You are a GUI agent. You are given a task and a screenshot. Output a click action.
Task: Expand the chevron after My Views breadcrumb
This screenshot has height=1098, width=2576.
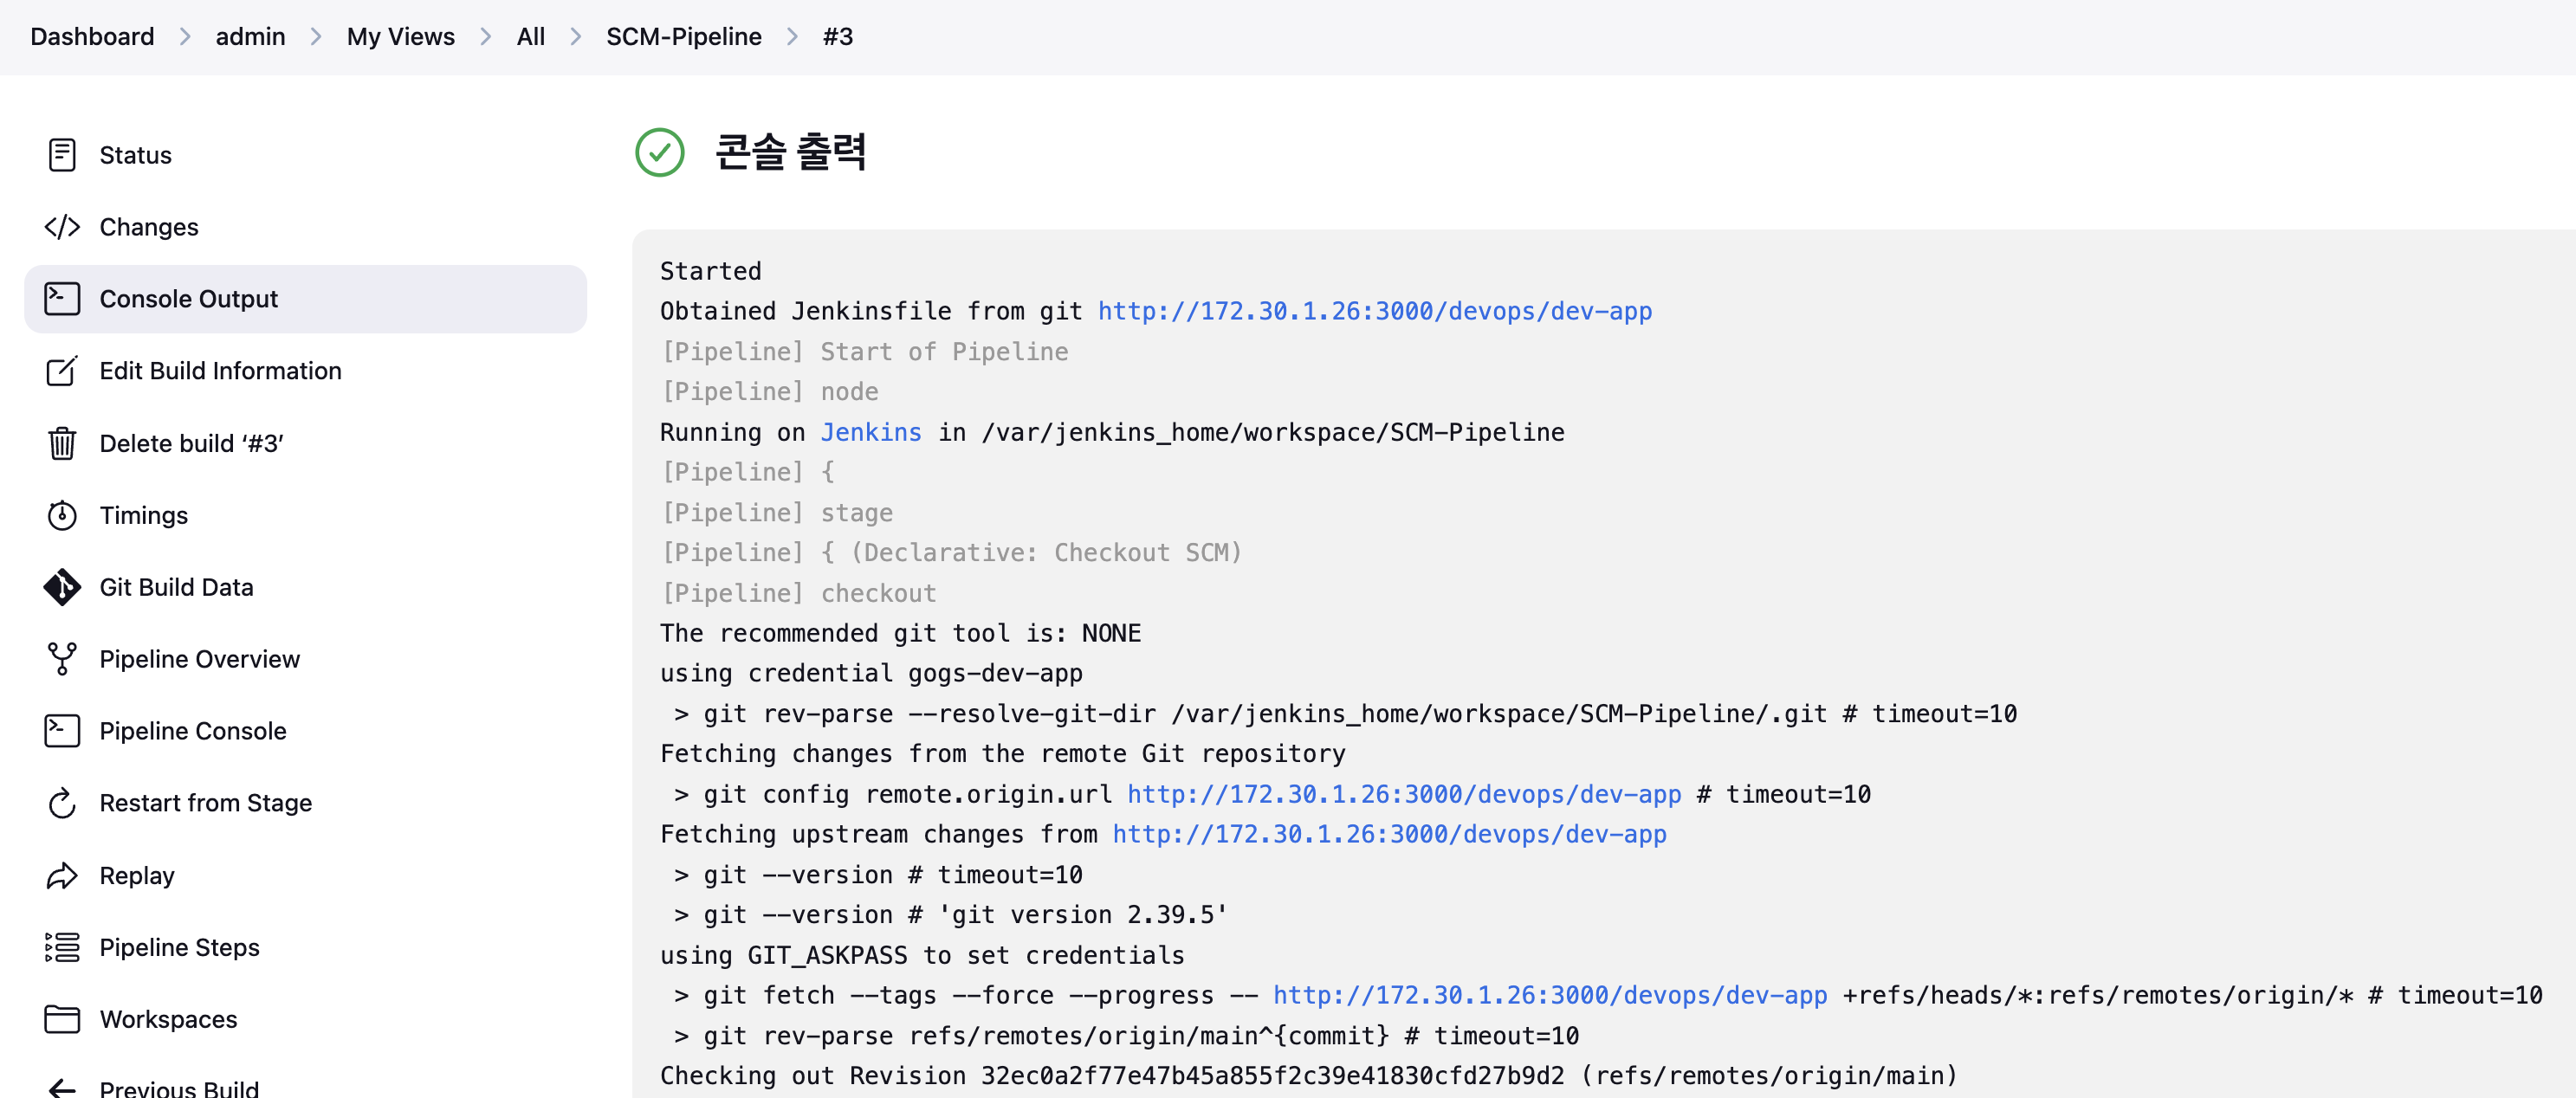pos(486,37)
